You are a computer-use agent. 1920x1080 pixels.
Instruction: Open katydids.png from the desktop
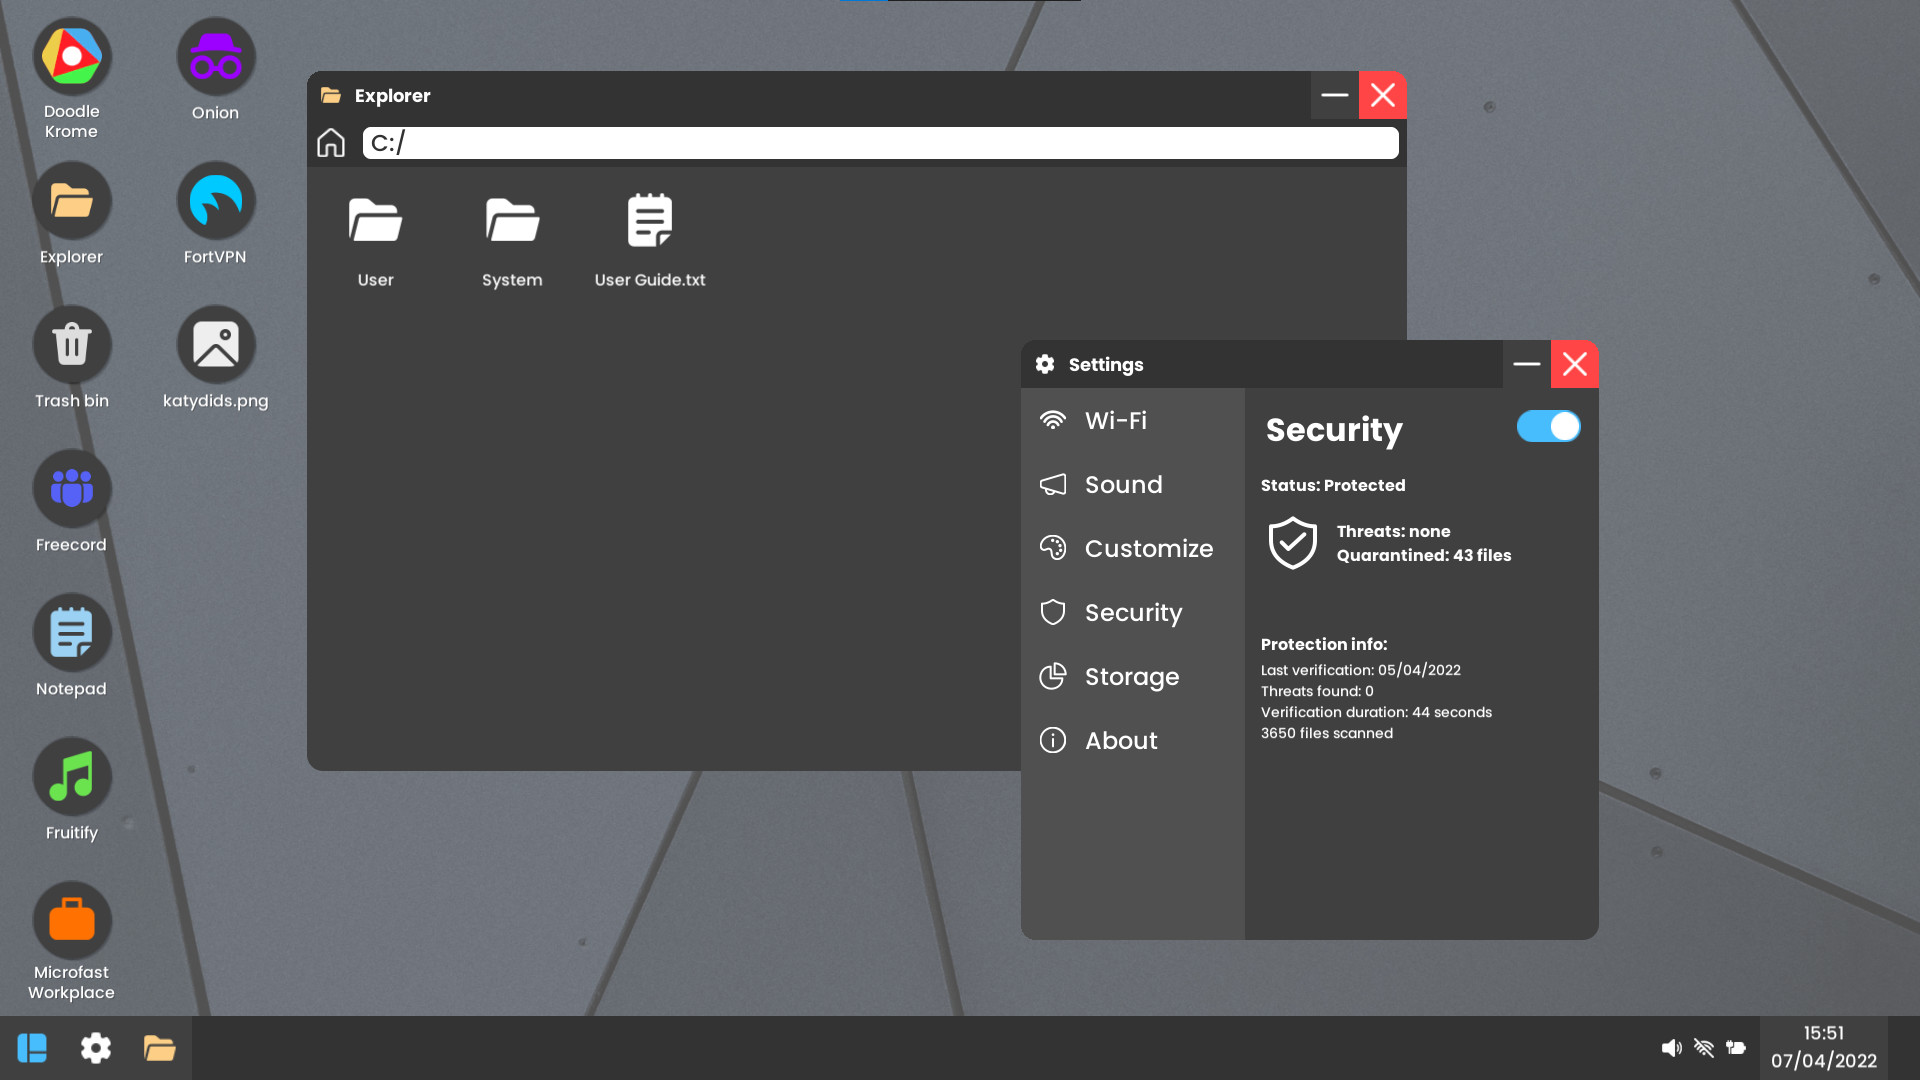pyautogui.click(x=215, y=344)
